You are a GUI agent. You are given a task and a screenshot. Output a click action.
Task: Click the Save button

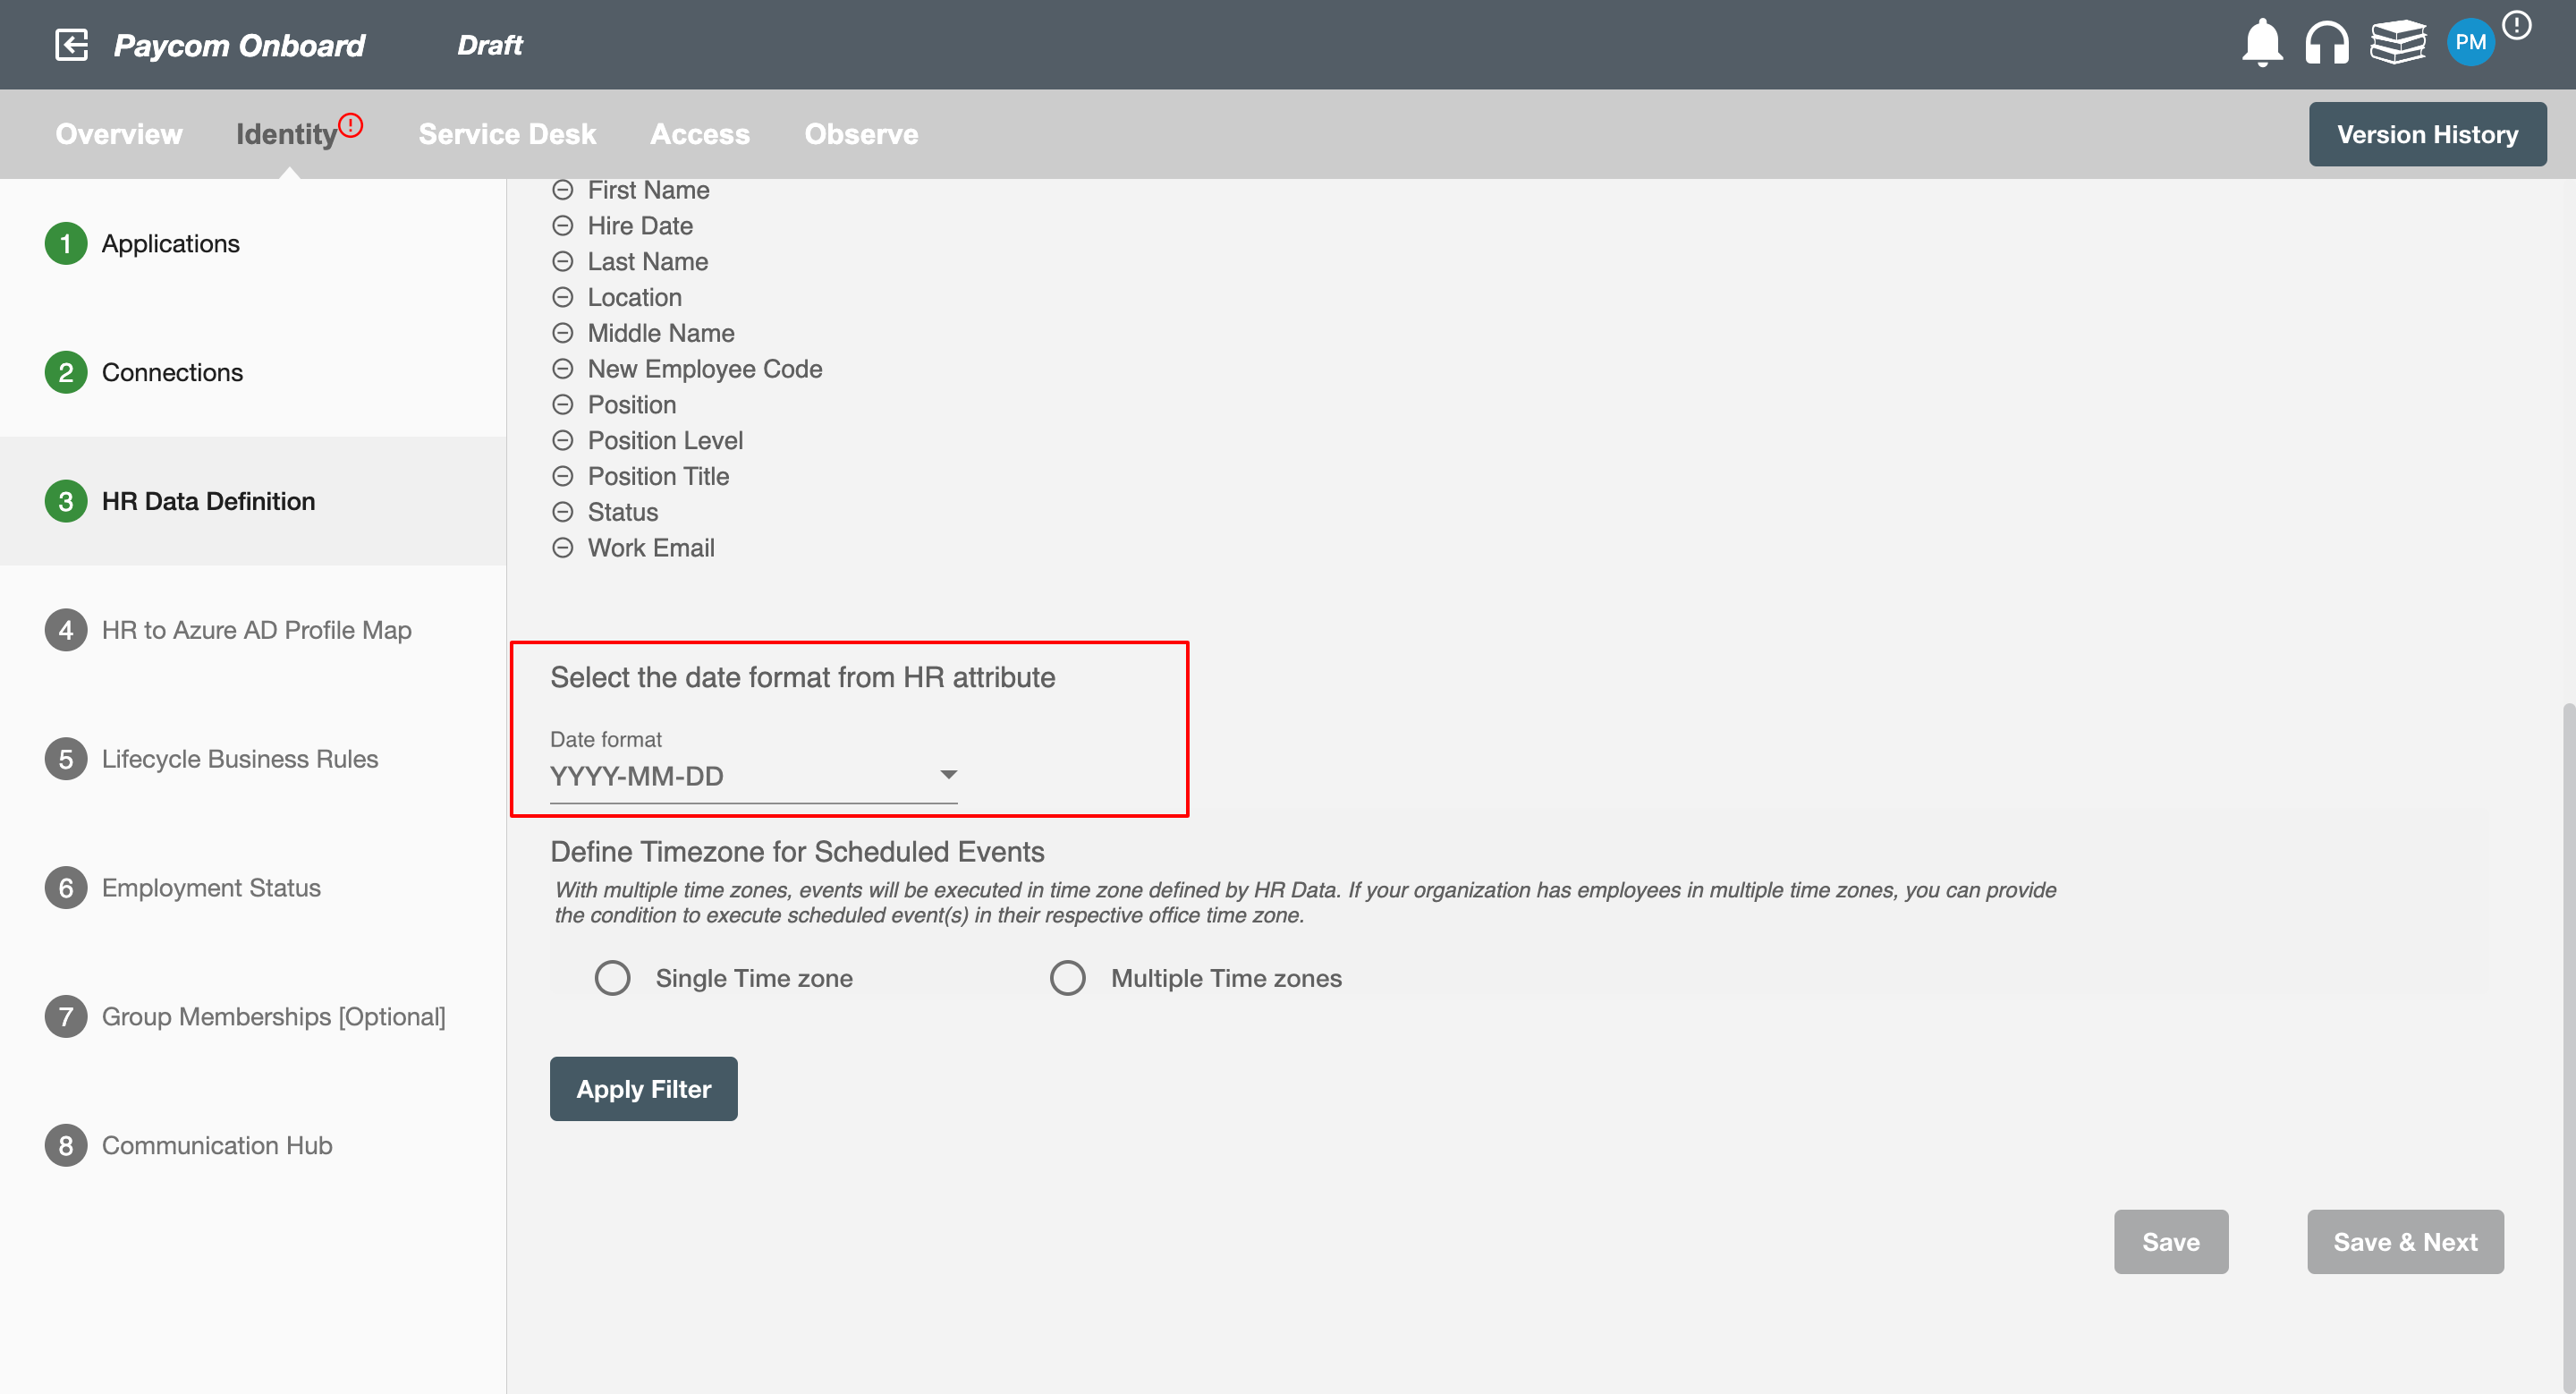2170,1242
